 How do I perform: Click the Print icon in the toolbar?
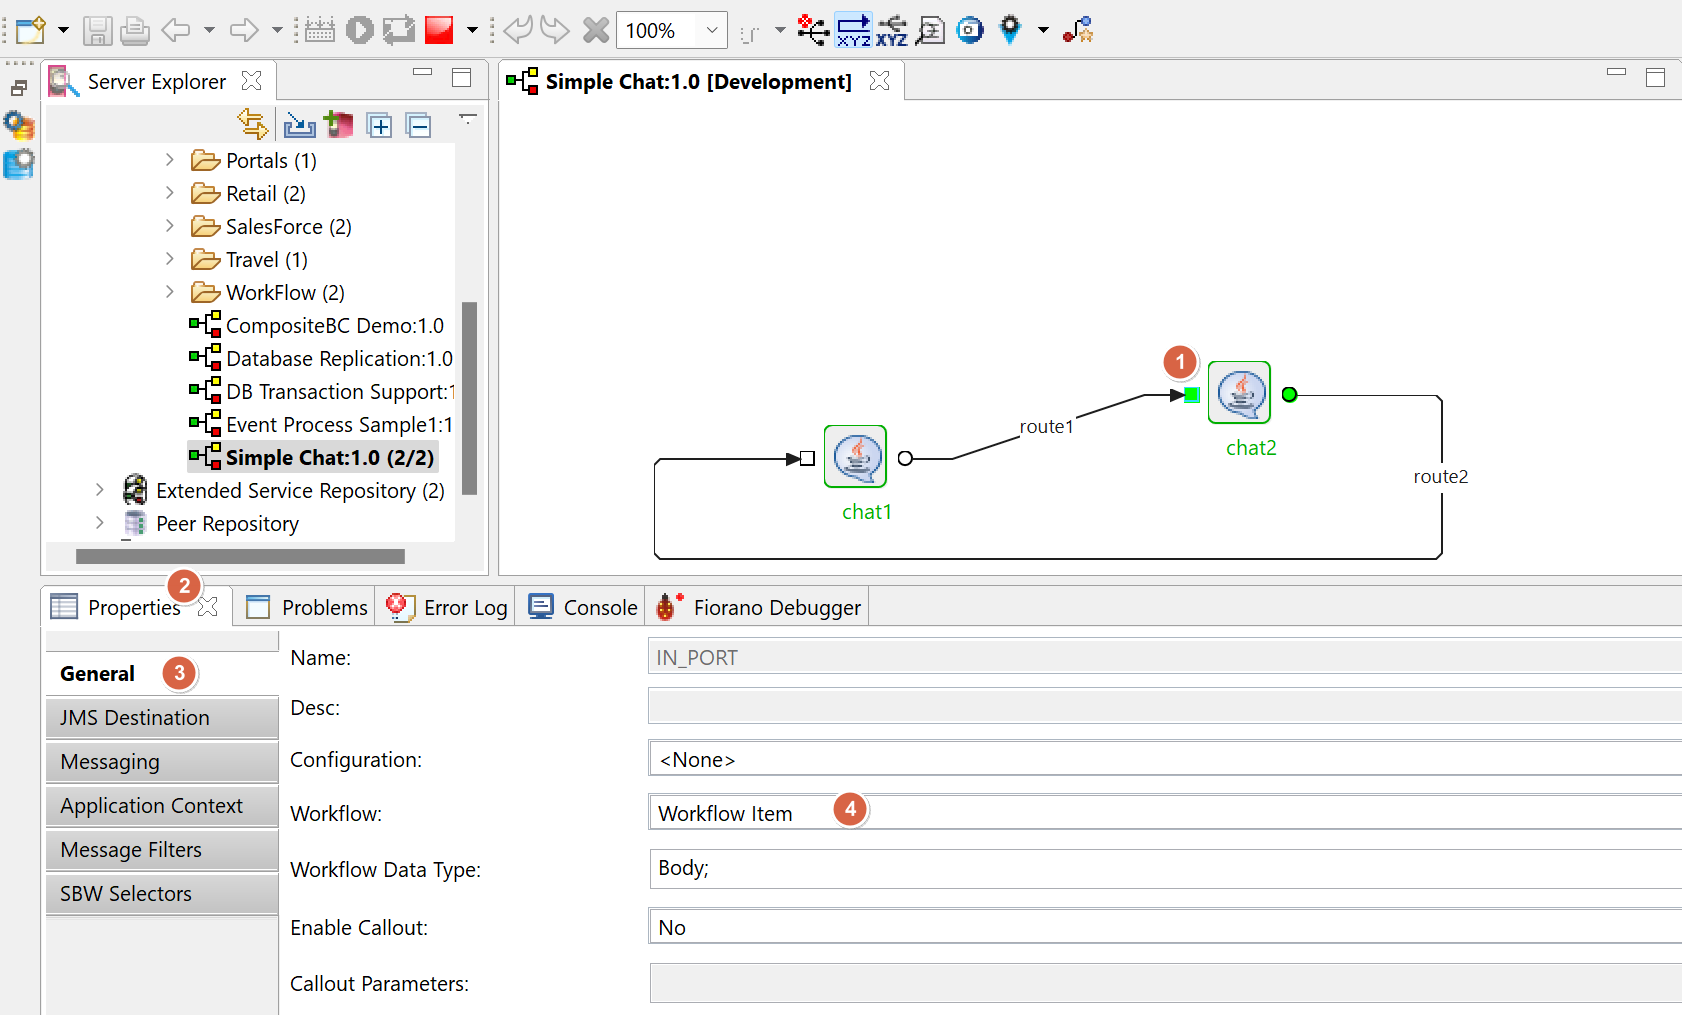point(135,30)
